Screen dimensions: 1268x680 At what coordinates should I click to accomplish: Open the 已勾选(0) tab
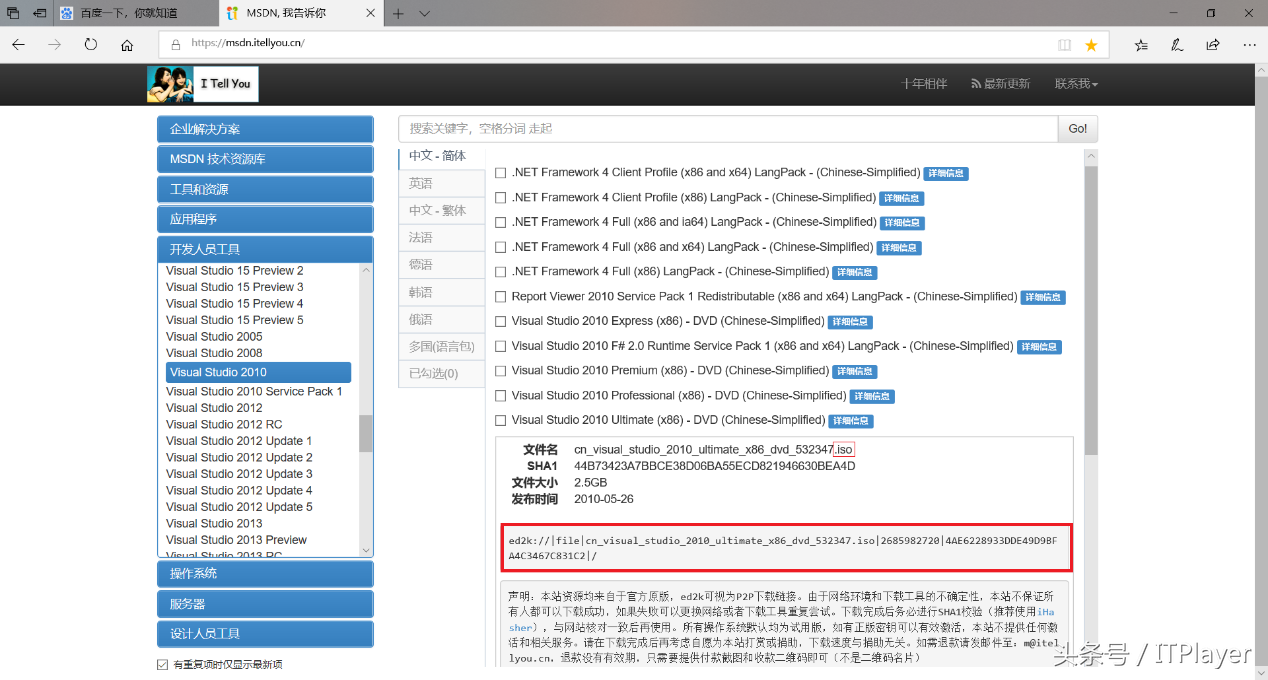441,374
